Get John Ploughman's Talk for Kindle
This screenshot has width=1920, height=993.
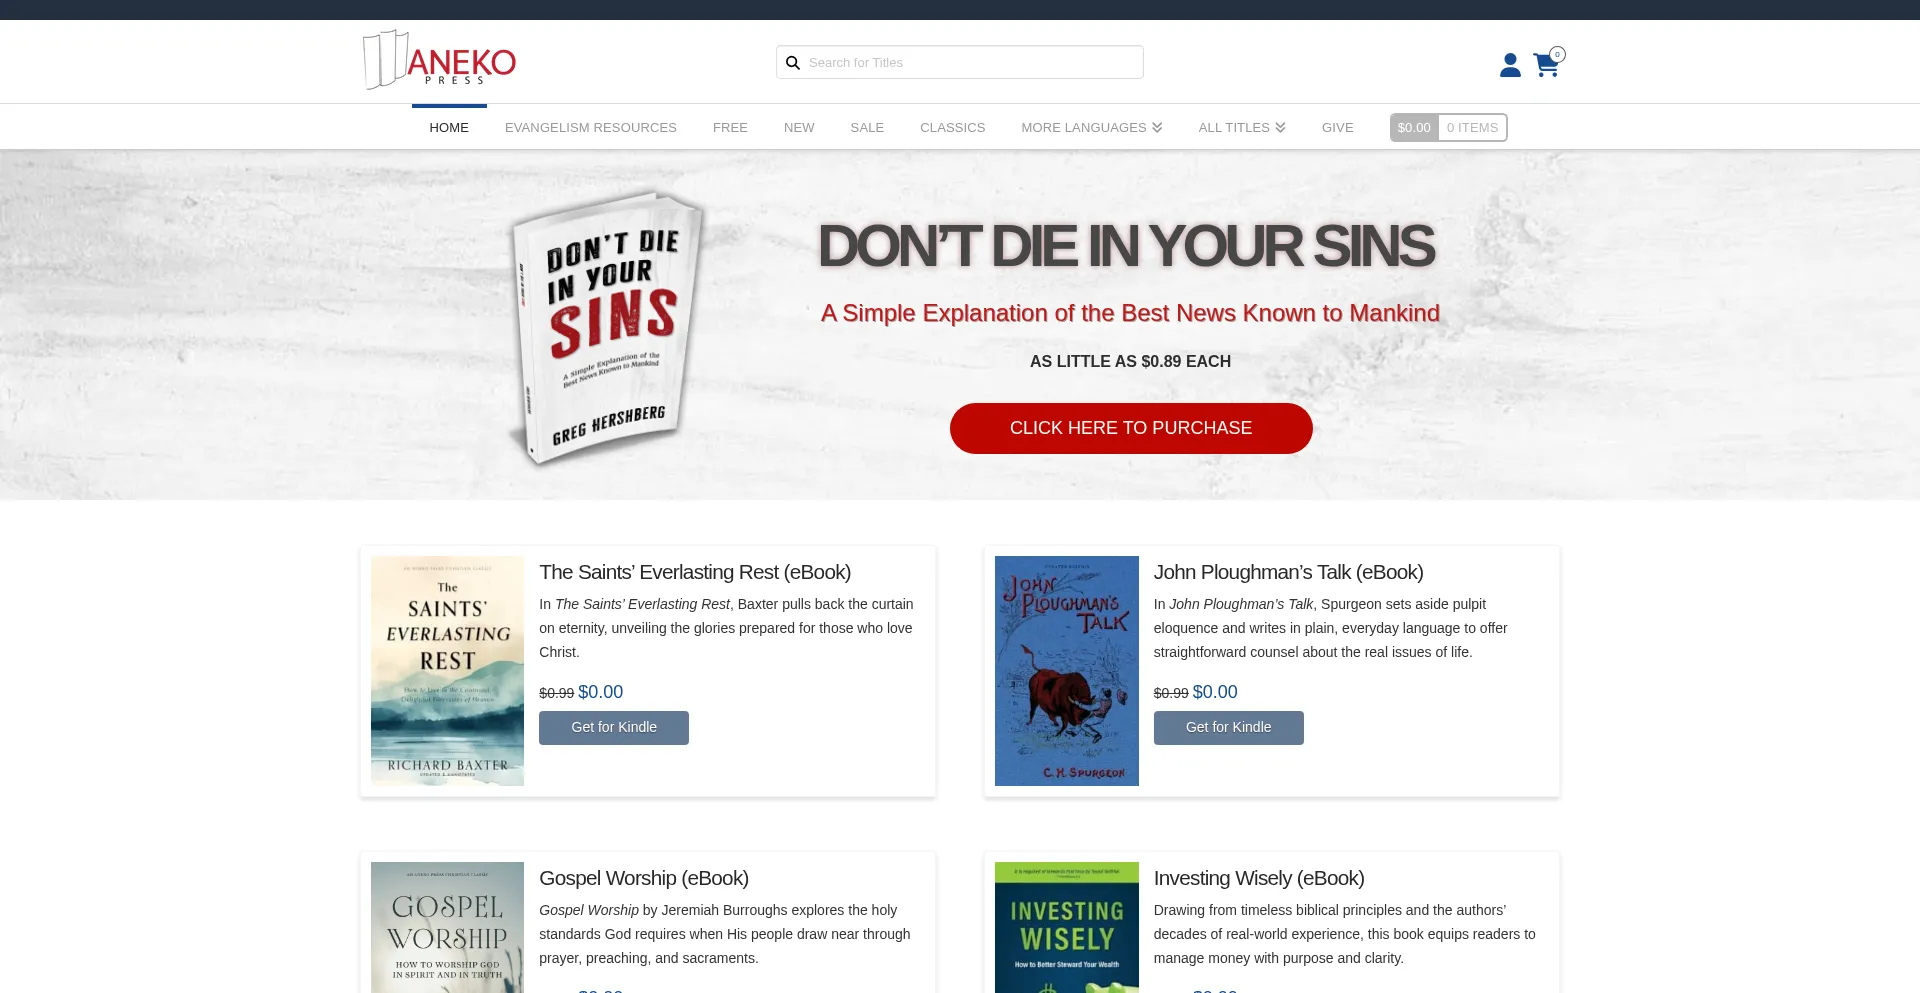click(x=1229, y=728)
